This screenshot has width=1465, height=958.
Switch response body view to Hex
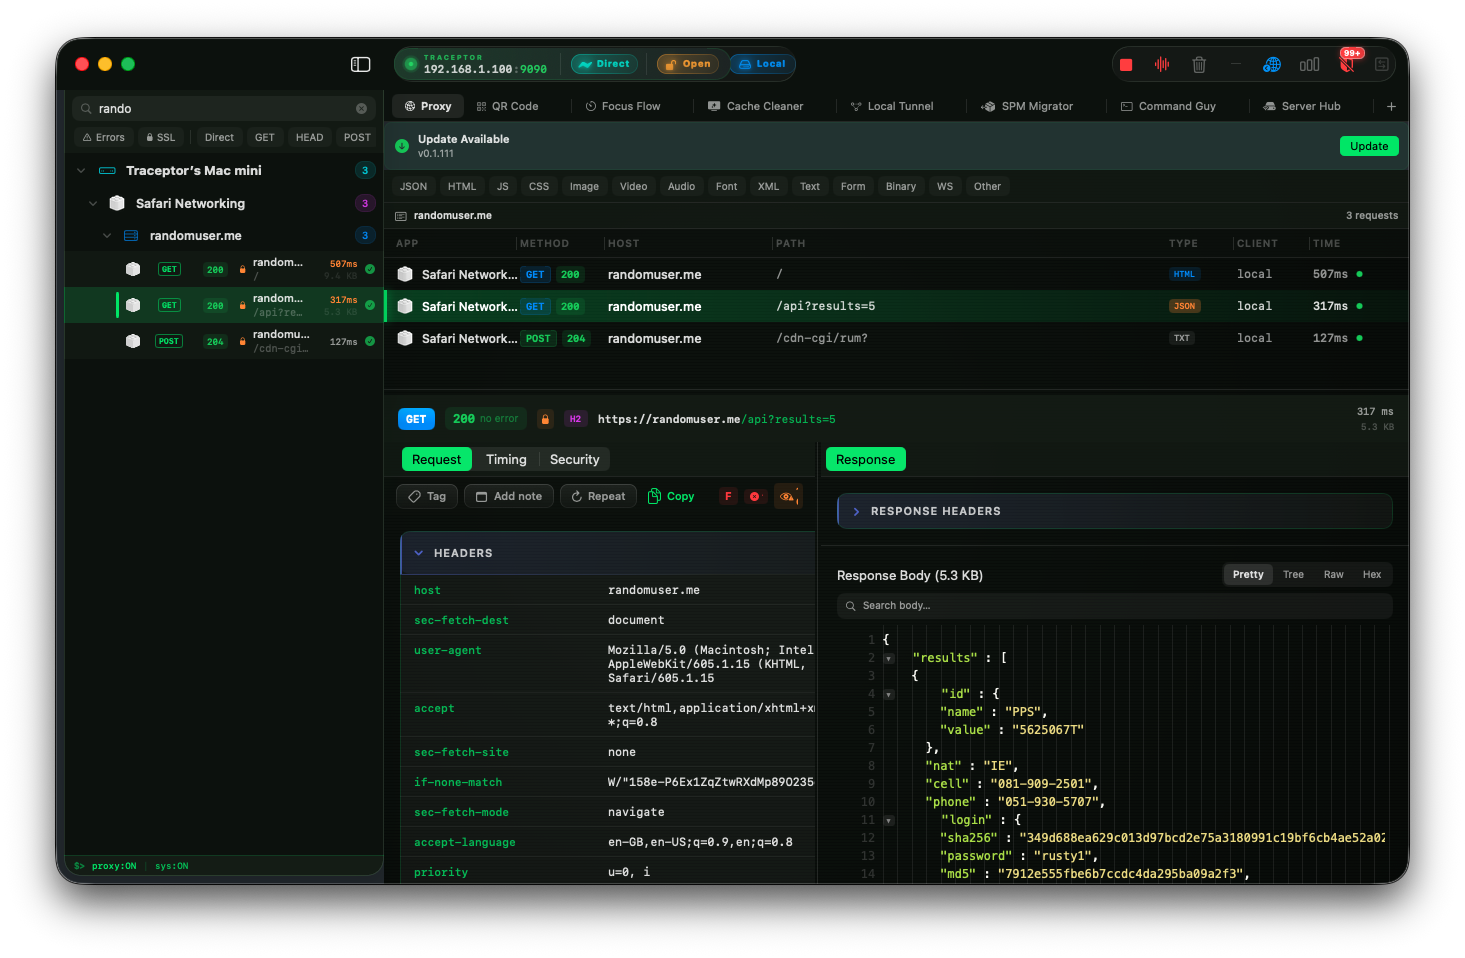(1372, 575)
